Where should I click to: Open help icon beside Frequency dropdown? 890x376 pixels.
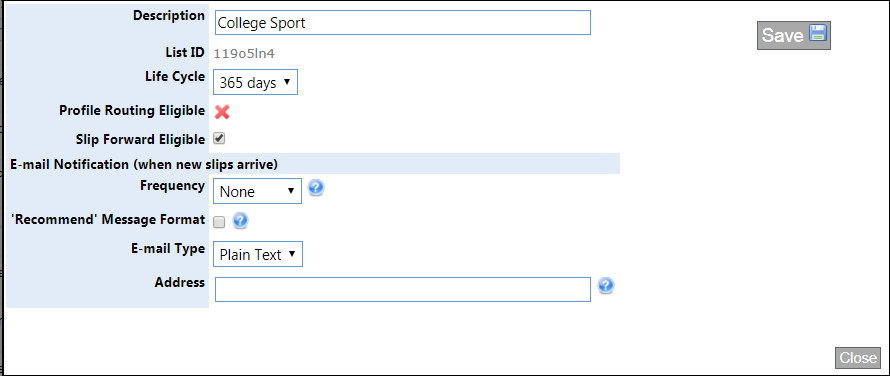pyautogui.click(x=316, y=187)
